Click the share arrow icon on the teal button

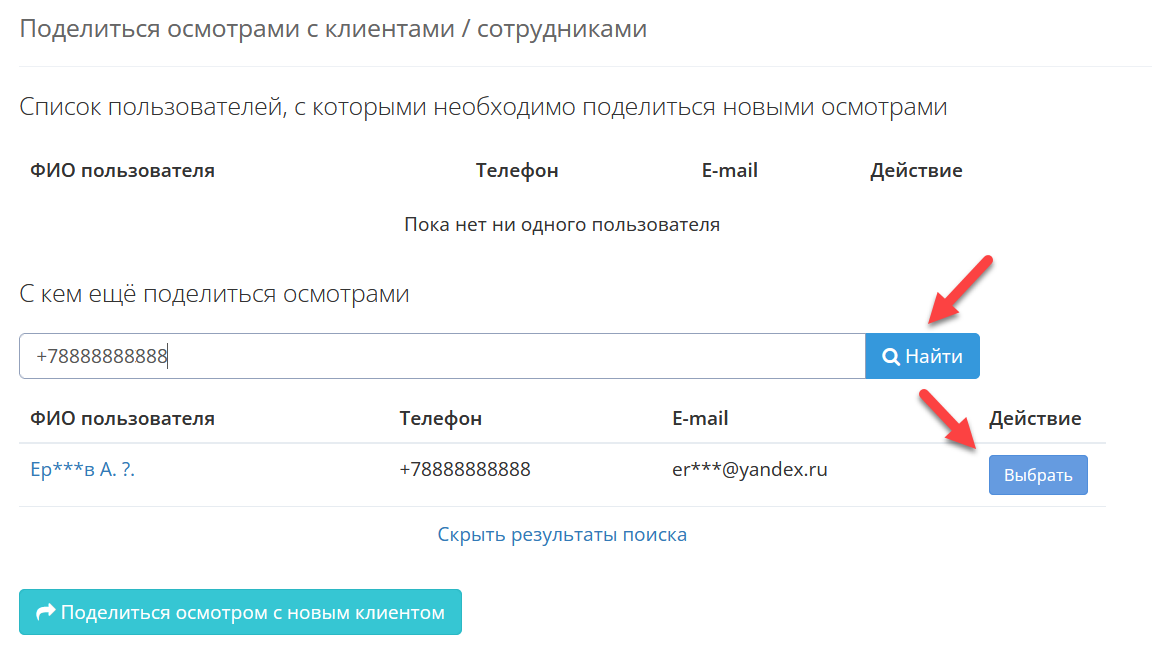tap(45, 612)
